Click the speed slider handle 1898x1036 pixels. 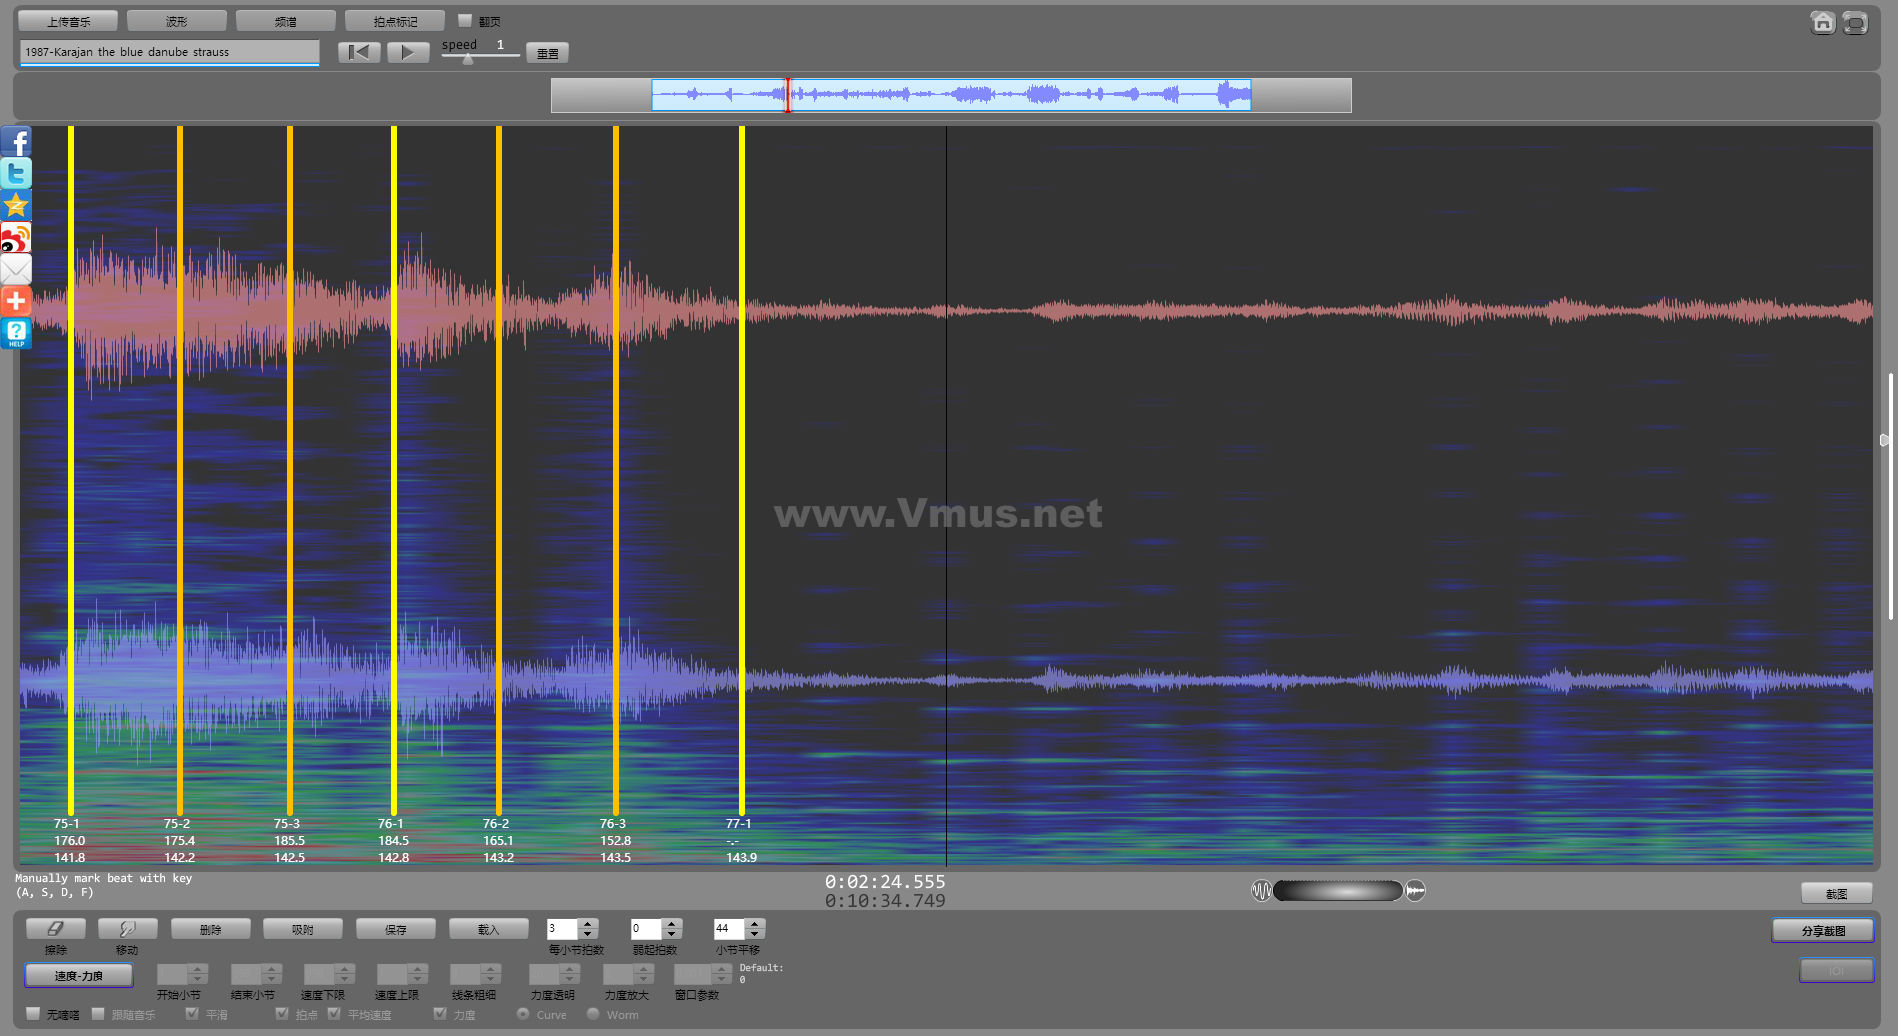(x=467, y=59)
